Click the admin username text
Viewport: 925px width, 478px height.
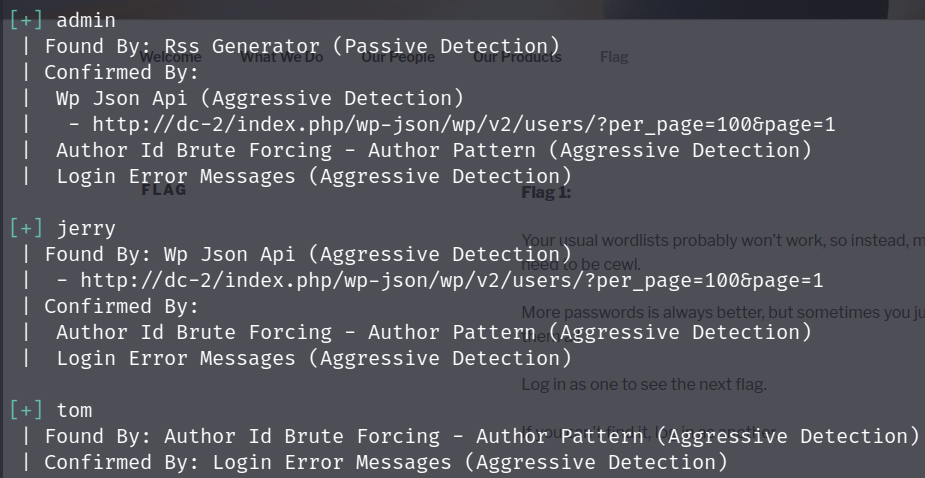tap(86, 21)
